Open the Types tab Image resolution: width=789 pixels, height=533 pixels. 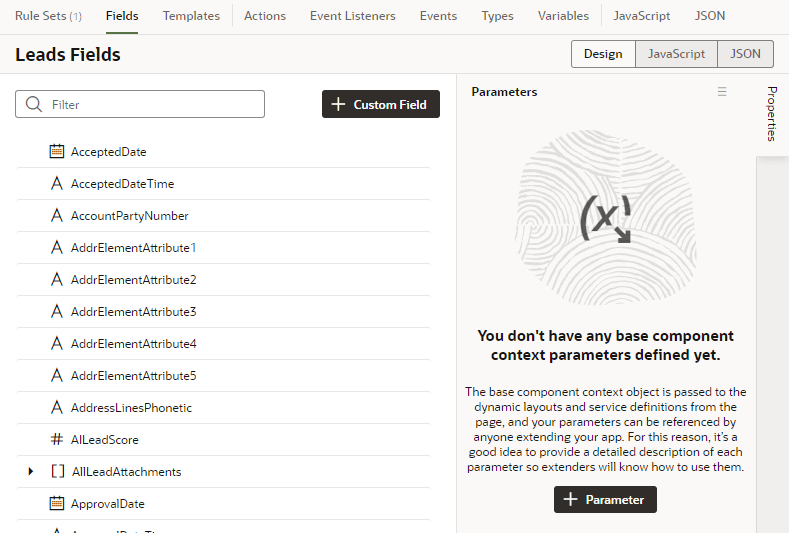point(497,16)
